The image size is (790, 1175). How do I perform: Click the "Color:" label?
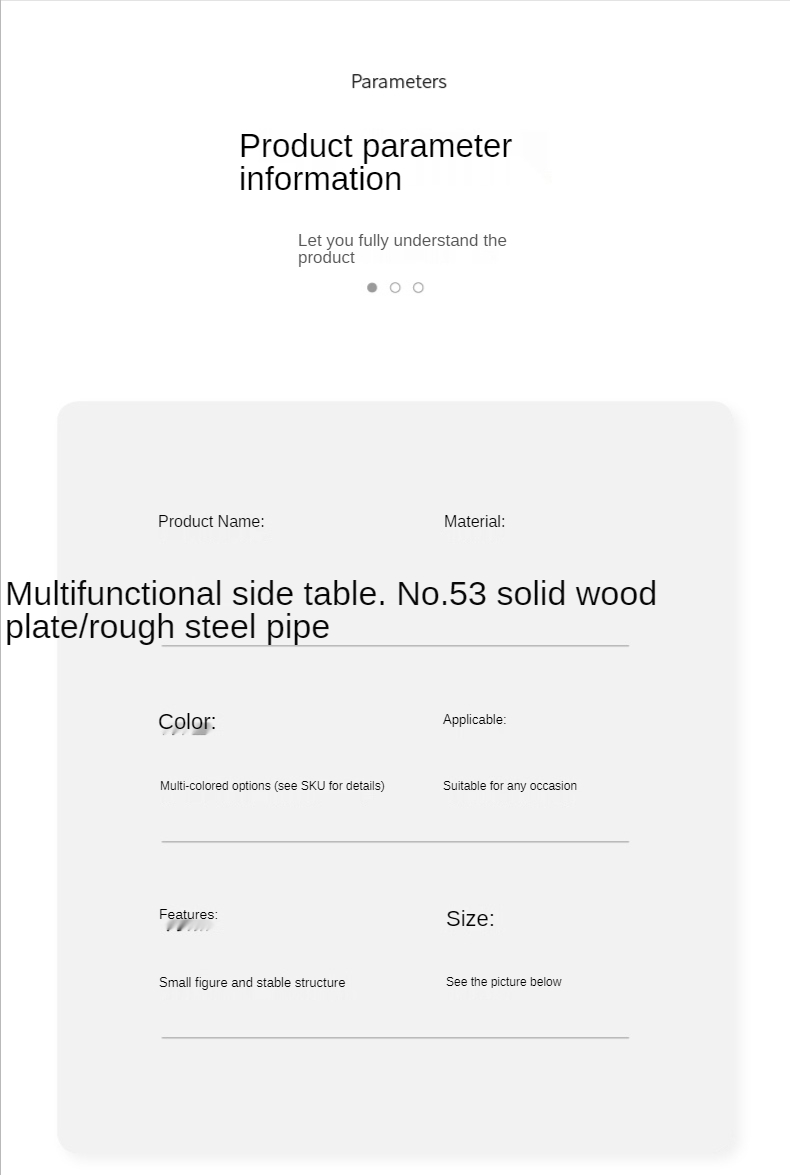tap(187, 722)
